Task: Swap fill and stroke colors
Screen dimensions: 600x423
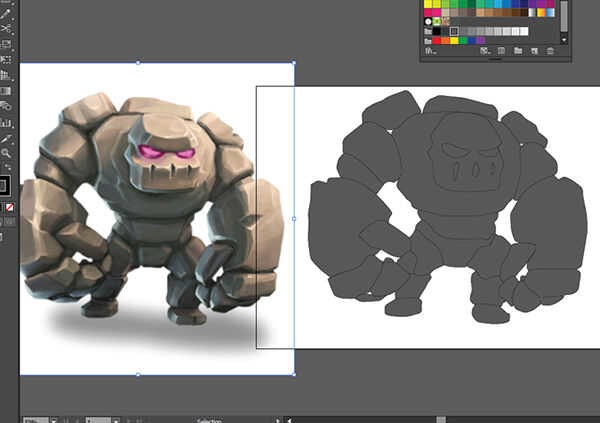Action: tap(7, 167)
